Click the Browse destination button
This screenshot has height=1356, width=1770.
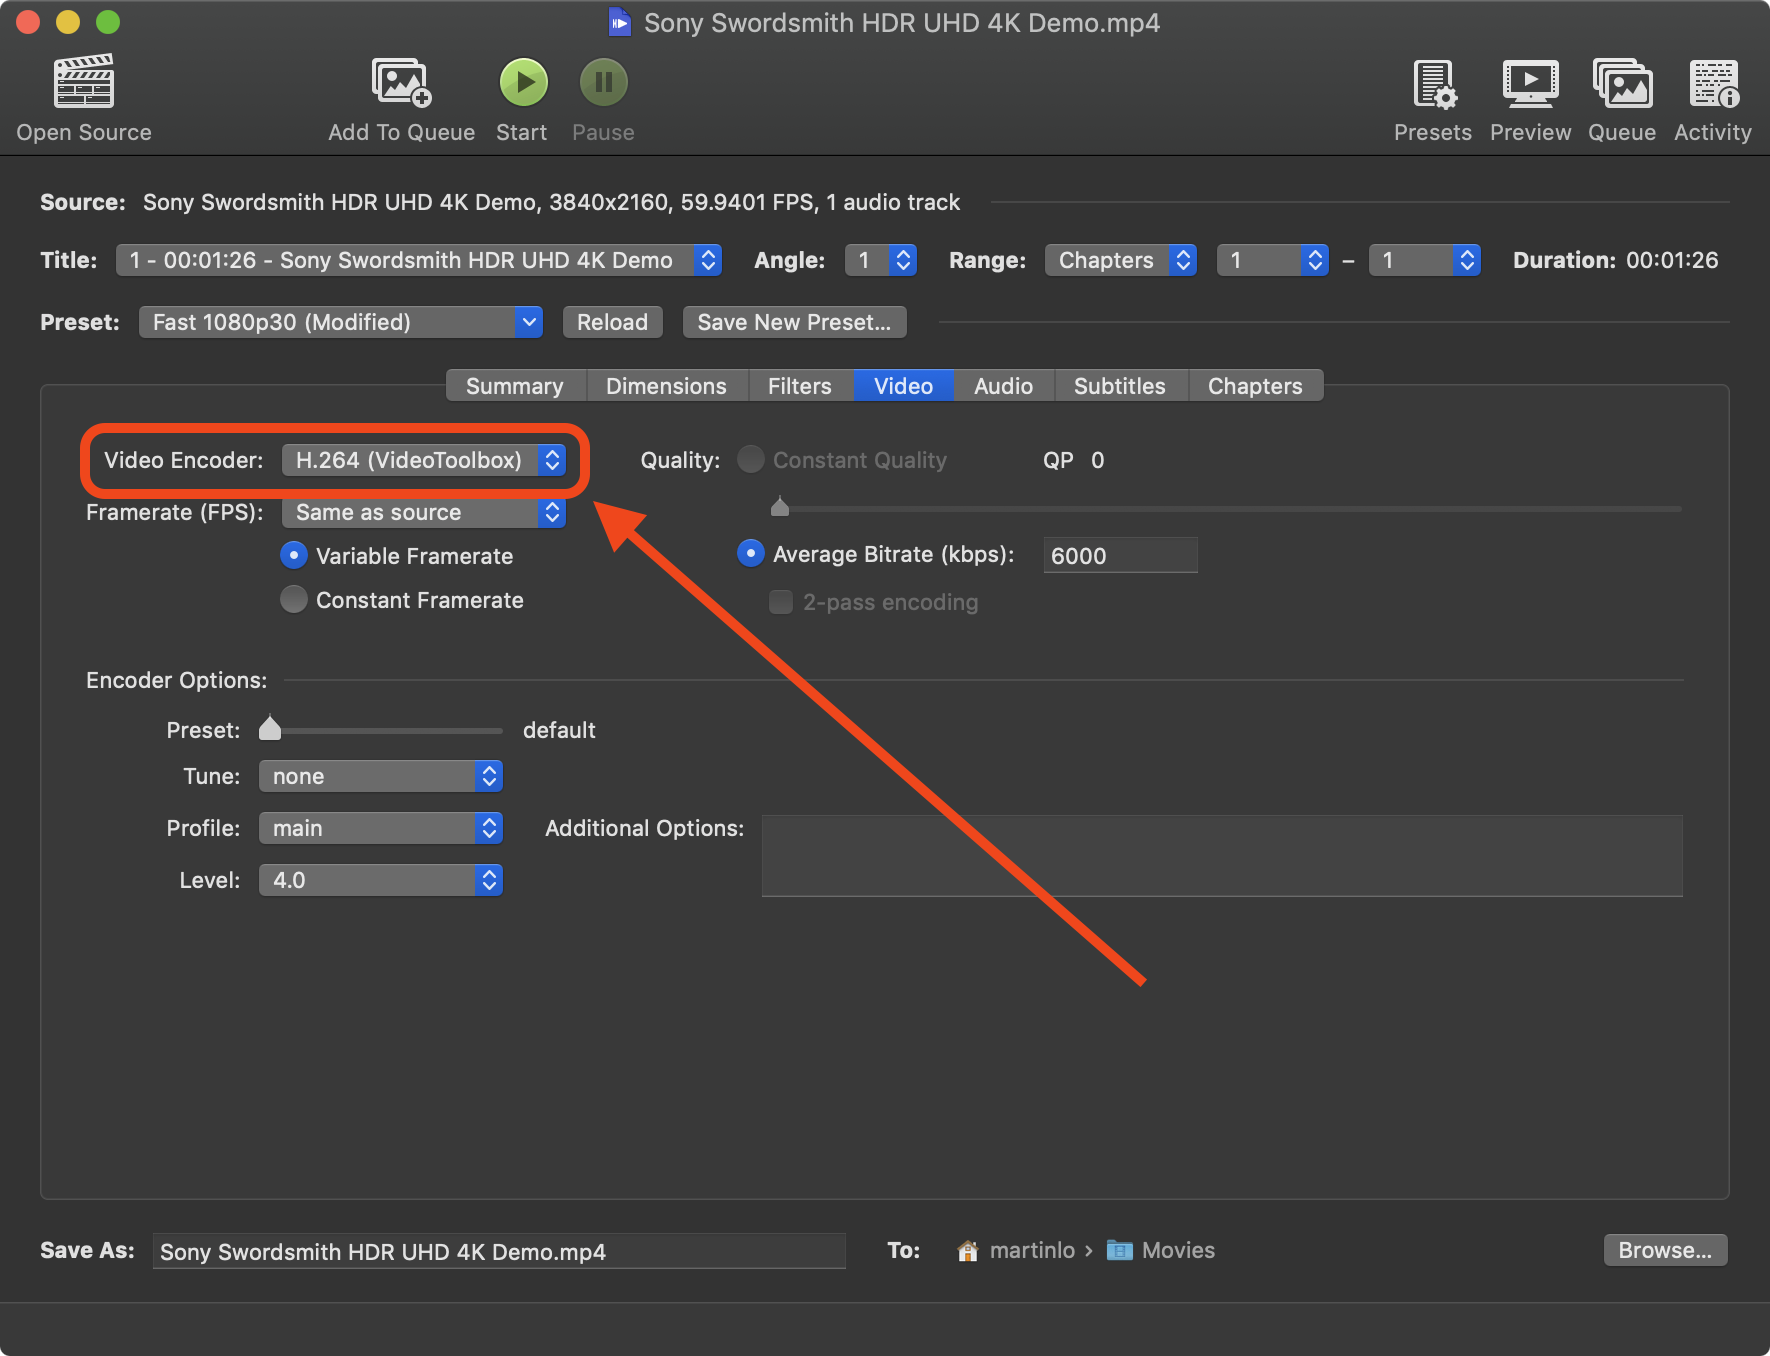coord(1666,1250)
